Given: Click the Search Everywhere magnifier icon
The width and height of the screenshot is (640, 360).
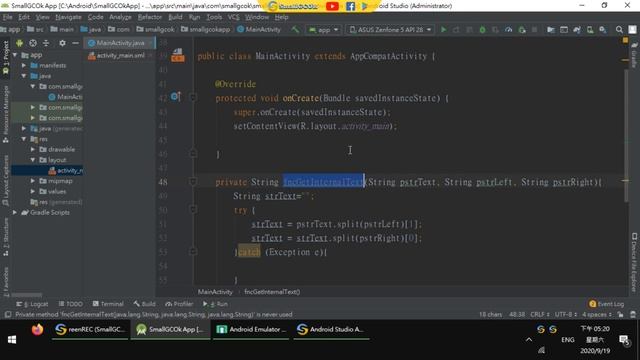Looking at the screenshot, I should (x=619, y=29).
